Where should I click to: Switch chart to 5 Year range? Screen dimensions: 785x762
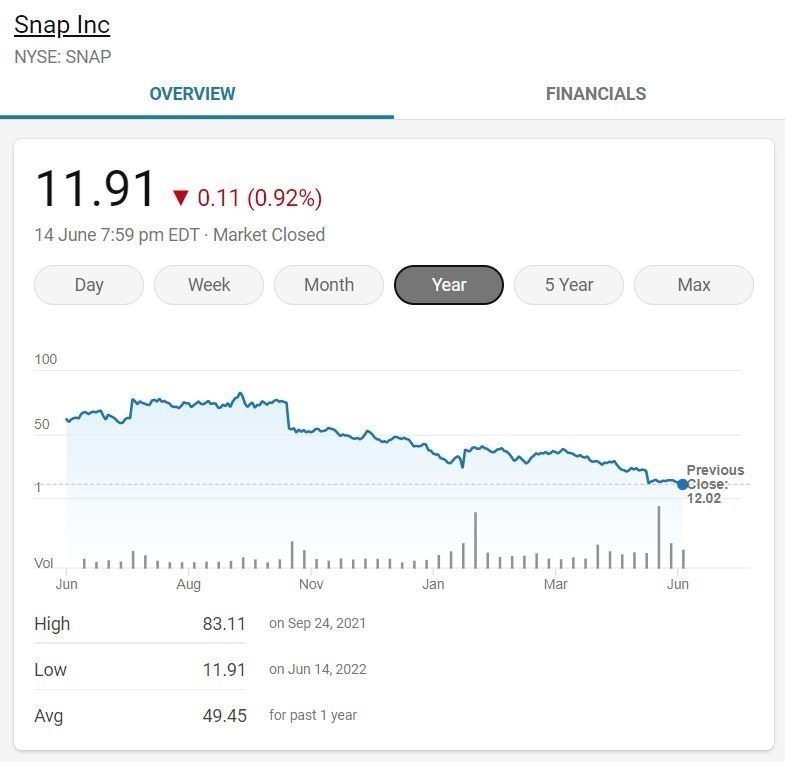click(x=569, y=285)
